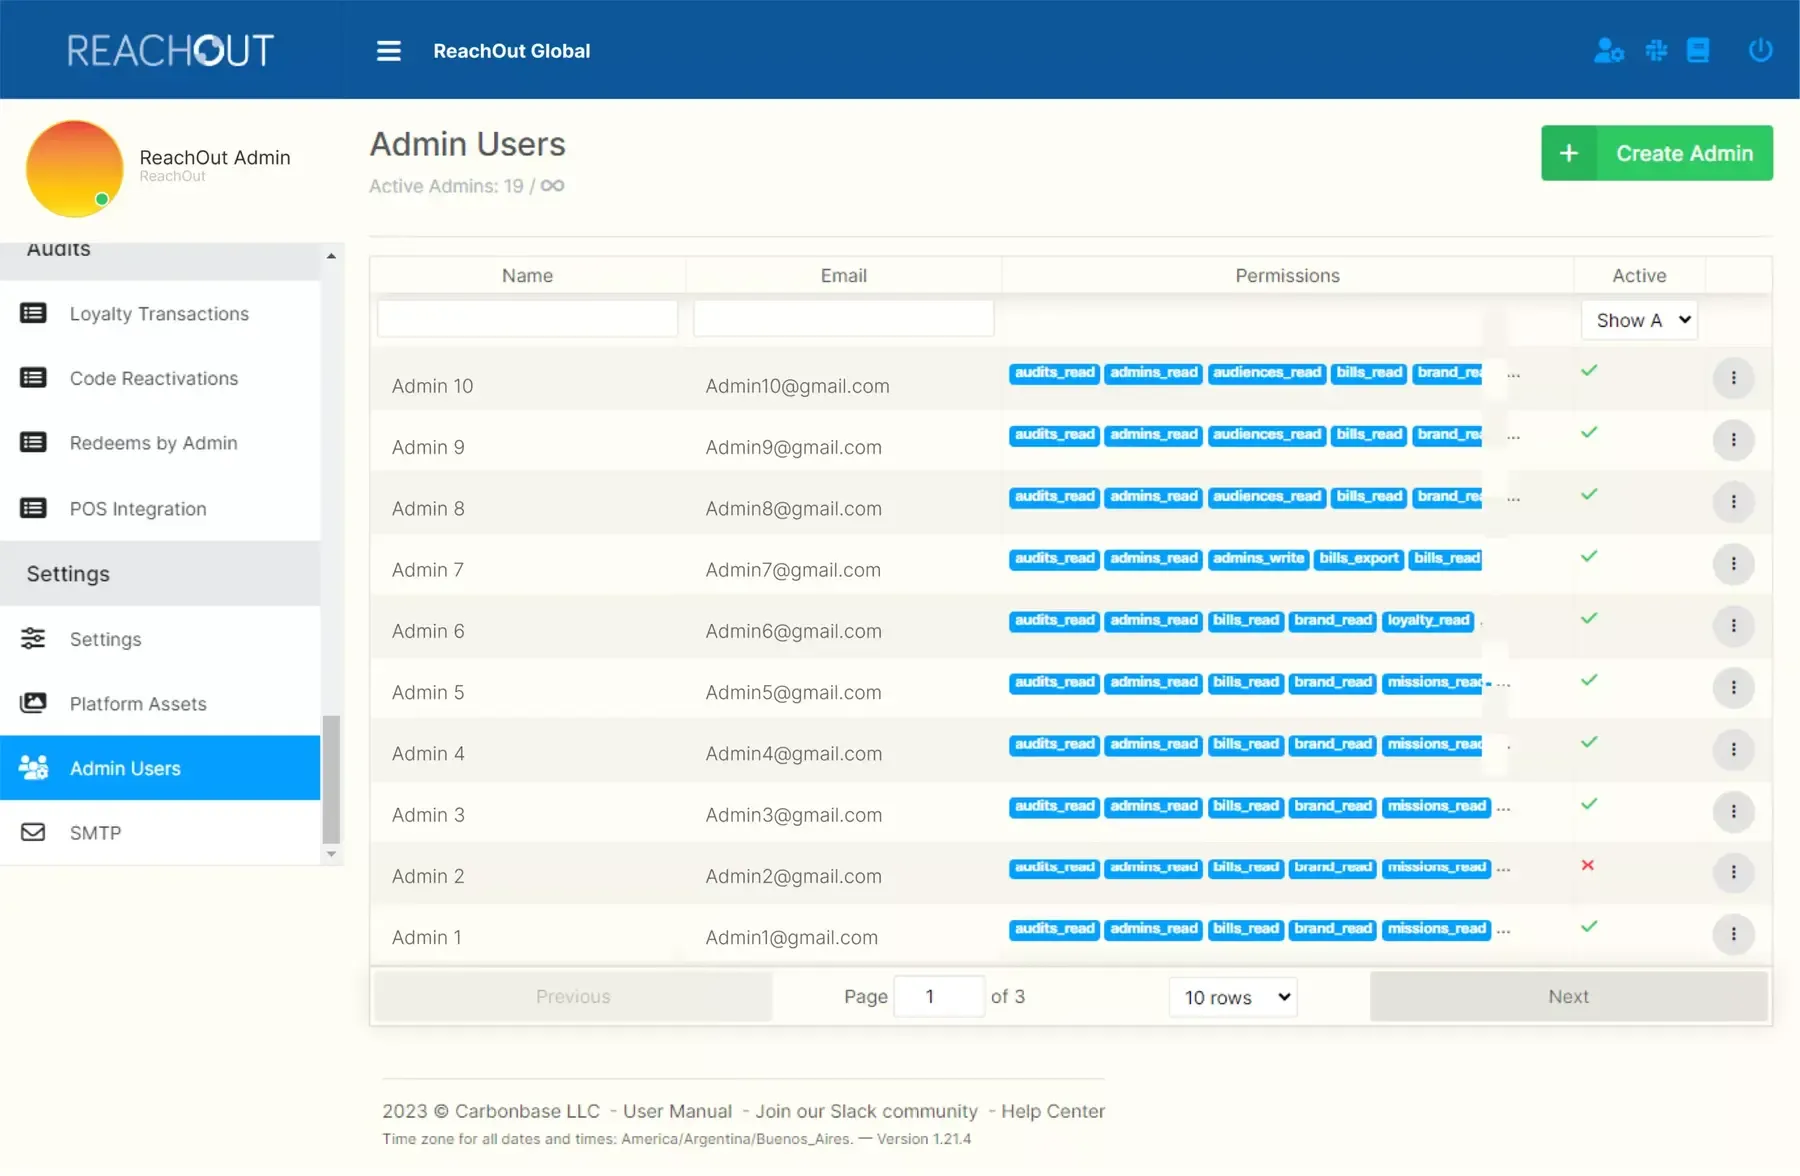Viewport: 1800px width, 1176px height.
Task: Open the 10 rows page-size dropdown
Action: 1233,997
